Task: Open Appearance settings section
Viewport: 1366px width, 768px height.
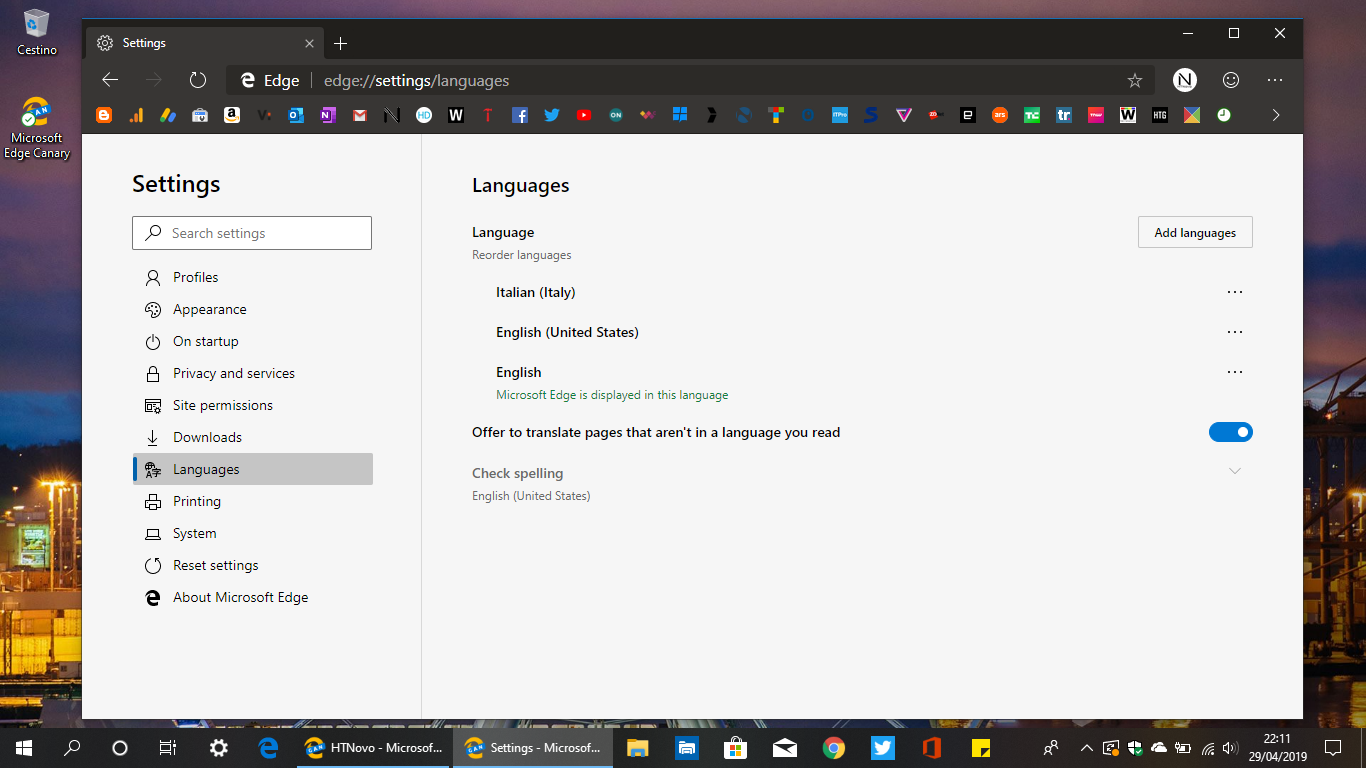Action: click(252, 309)
